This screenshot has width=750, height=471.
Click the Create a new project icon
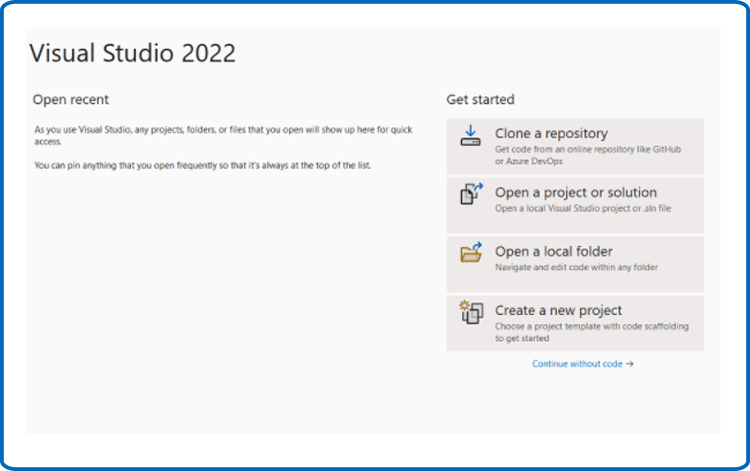point(471,312)
